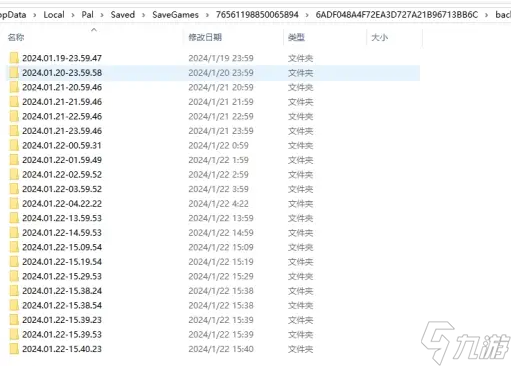Click folder icon for 2024.01.22-00.59.31
Image resolution: width=511 pixels, height=366 pixels.
click(14, 145)
